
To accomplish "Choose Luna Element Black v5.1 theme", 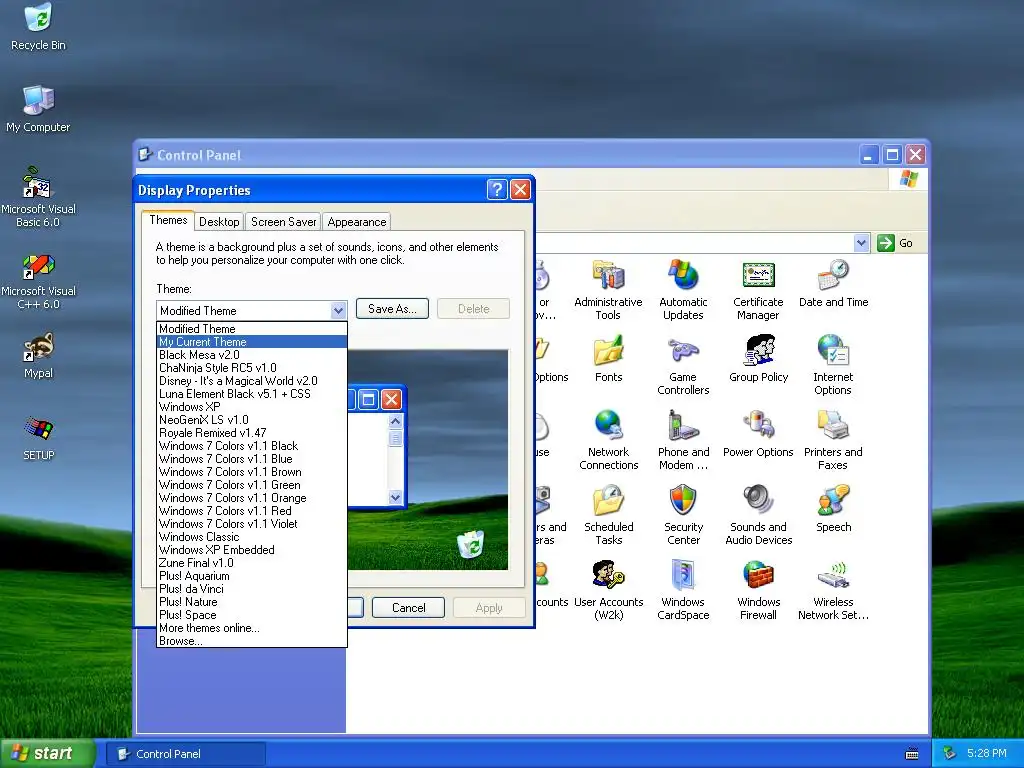I will click(251, 394).
